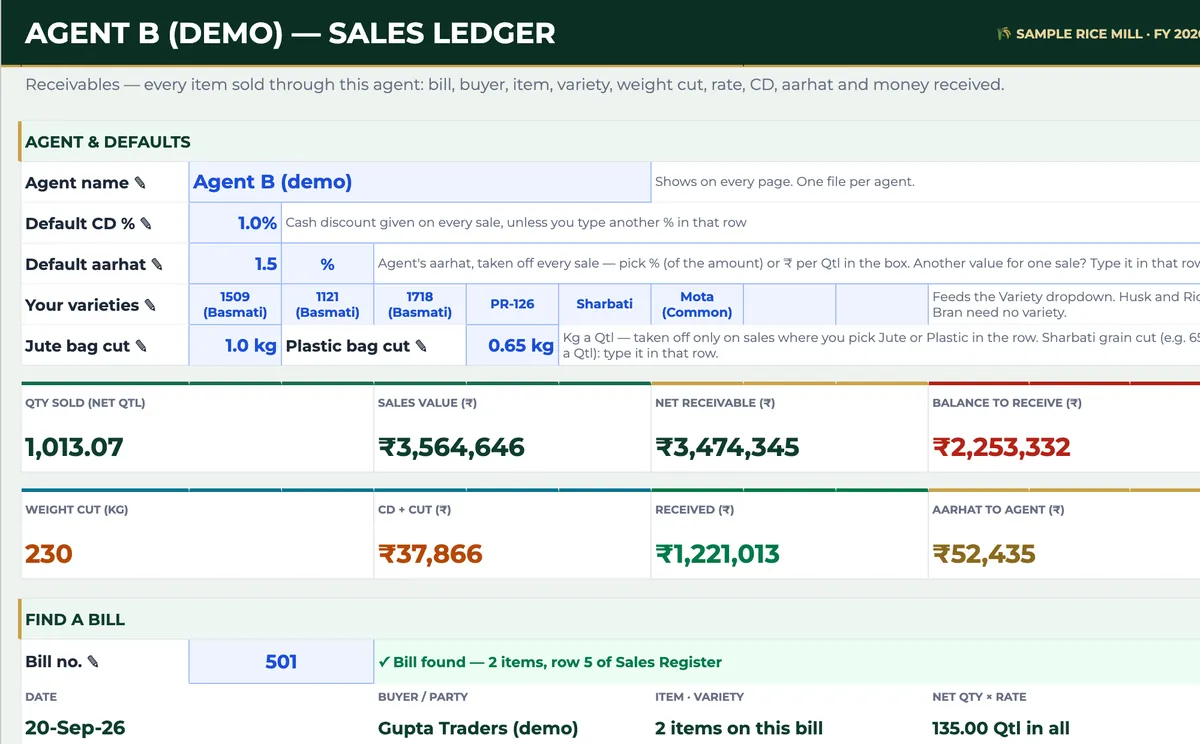Click the 'Feeds the Variety dropdown' note

pyautogui.click(x=1065, y=304)
